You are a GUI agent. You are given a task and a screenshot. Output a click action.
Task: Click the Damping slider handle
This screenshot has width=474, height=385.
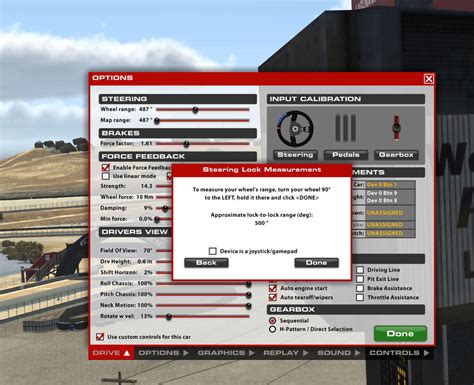click(x=165, y=209)
